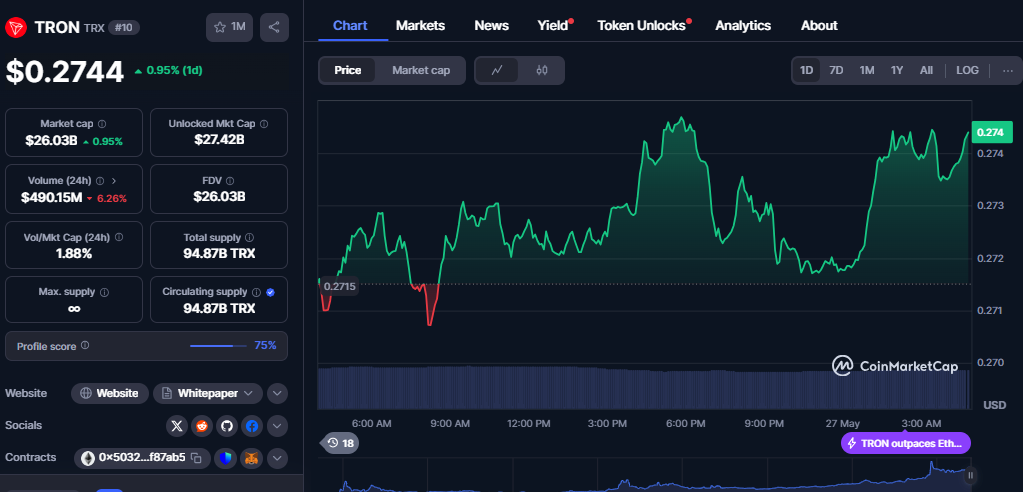This screenshot has width=1023, height=492.
Task: Open FDV info icon
Action: [230, 181]
